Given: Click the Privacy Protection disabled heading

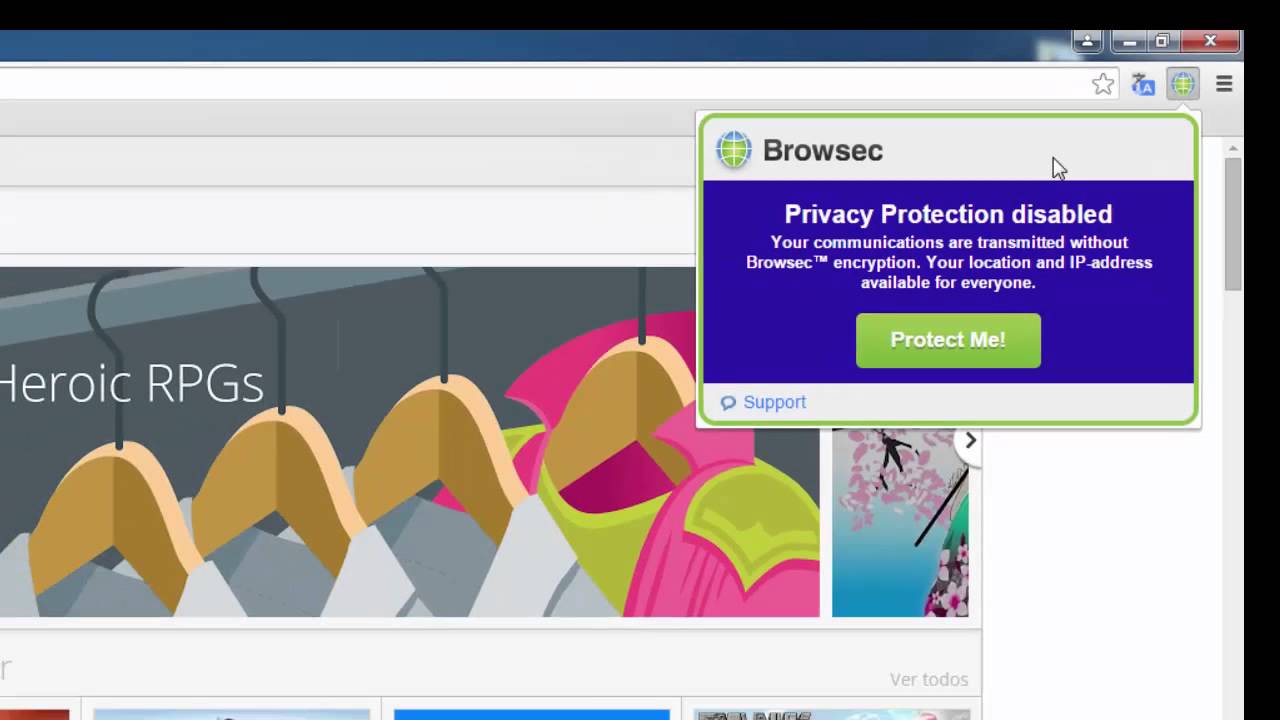Looking at the screenshot, I should pyautogui.click(x=948, y=214).
